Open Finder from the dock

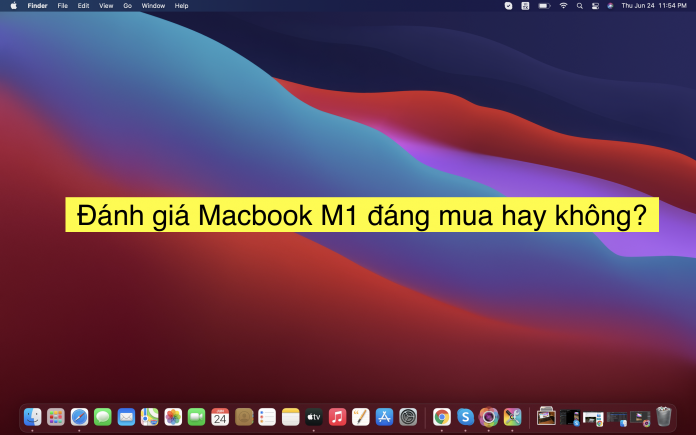[32, 417]
